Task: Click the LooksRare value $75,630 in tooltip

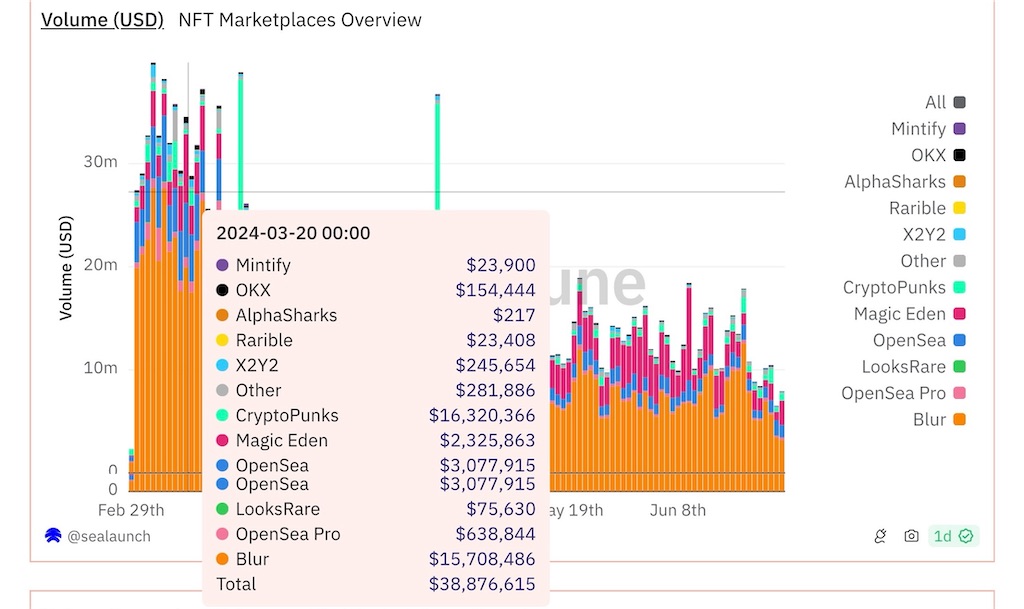Action: (x=501, y=509)
